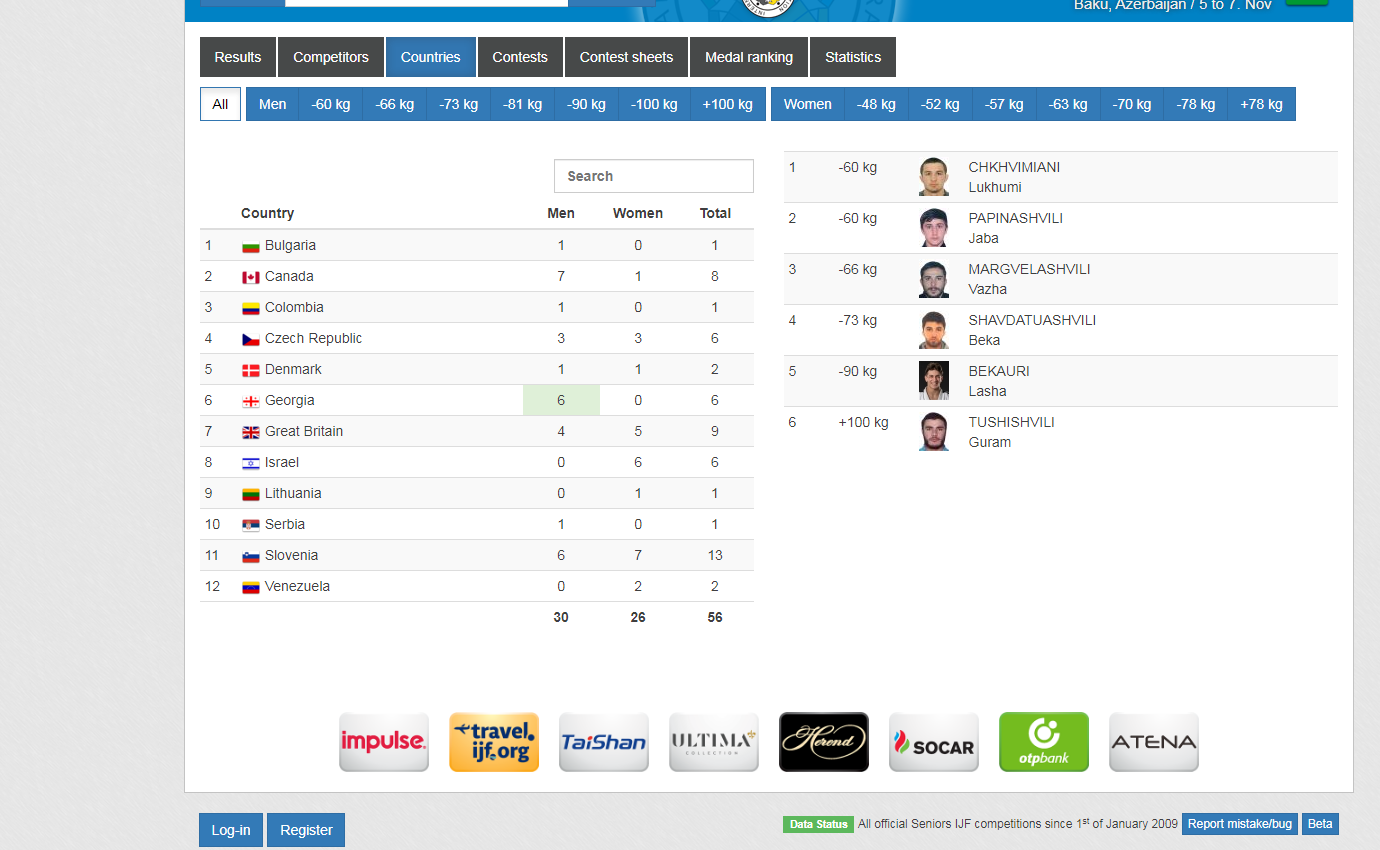Viewport: 1380px width, 850px height.
Task: Filter by men's -66 kg
Action: (x=395, y=104)
